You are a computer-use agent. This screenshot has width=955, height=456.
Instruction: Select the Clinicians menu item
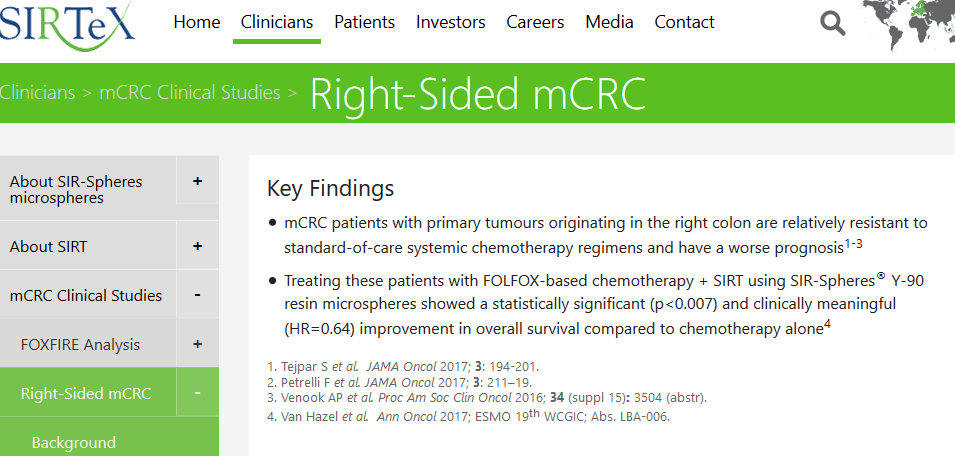click(277, 23)
